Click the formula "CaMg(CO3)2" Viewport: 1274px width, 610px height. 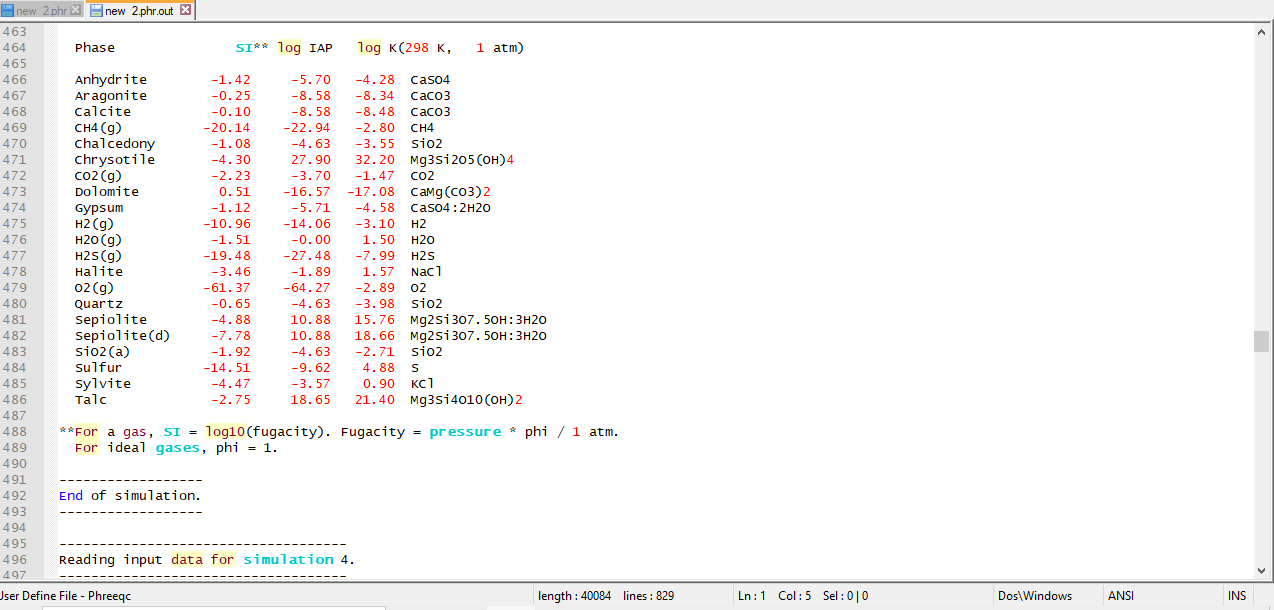[451, 192]
